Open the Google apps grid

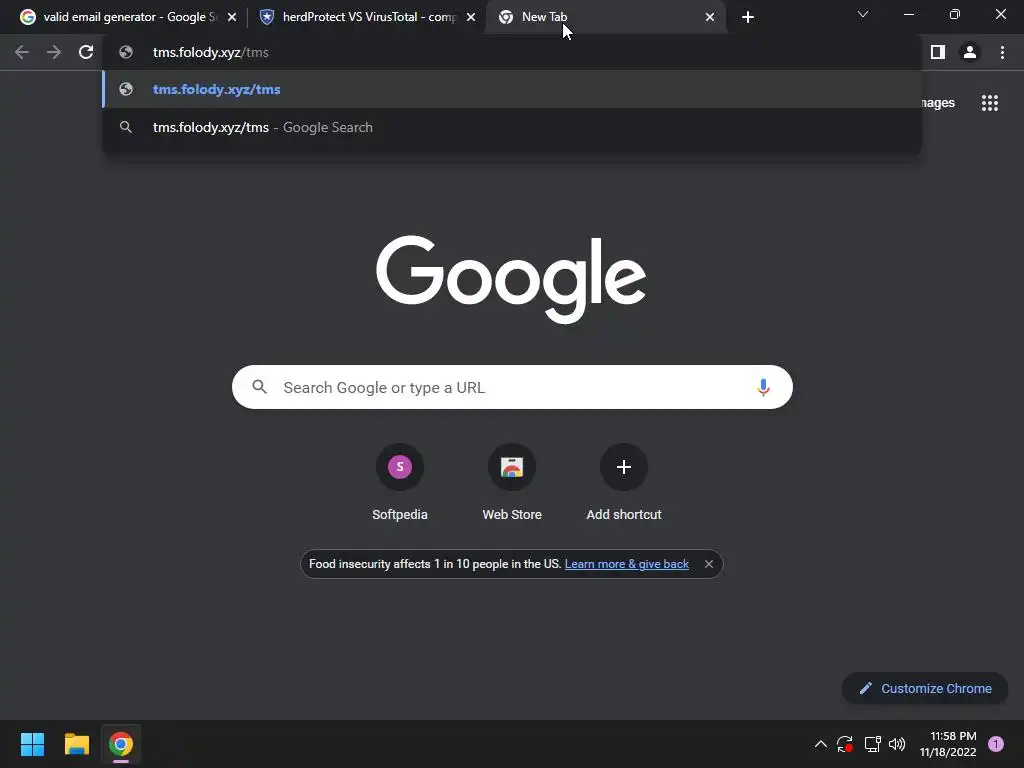(x=990, y=103)
